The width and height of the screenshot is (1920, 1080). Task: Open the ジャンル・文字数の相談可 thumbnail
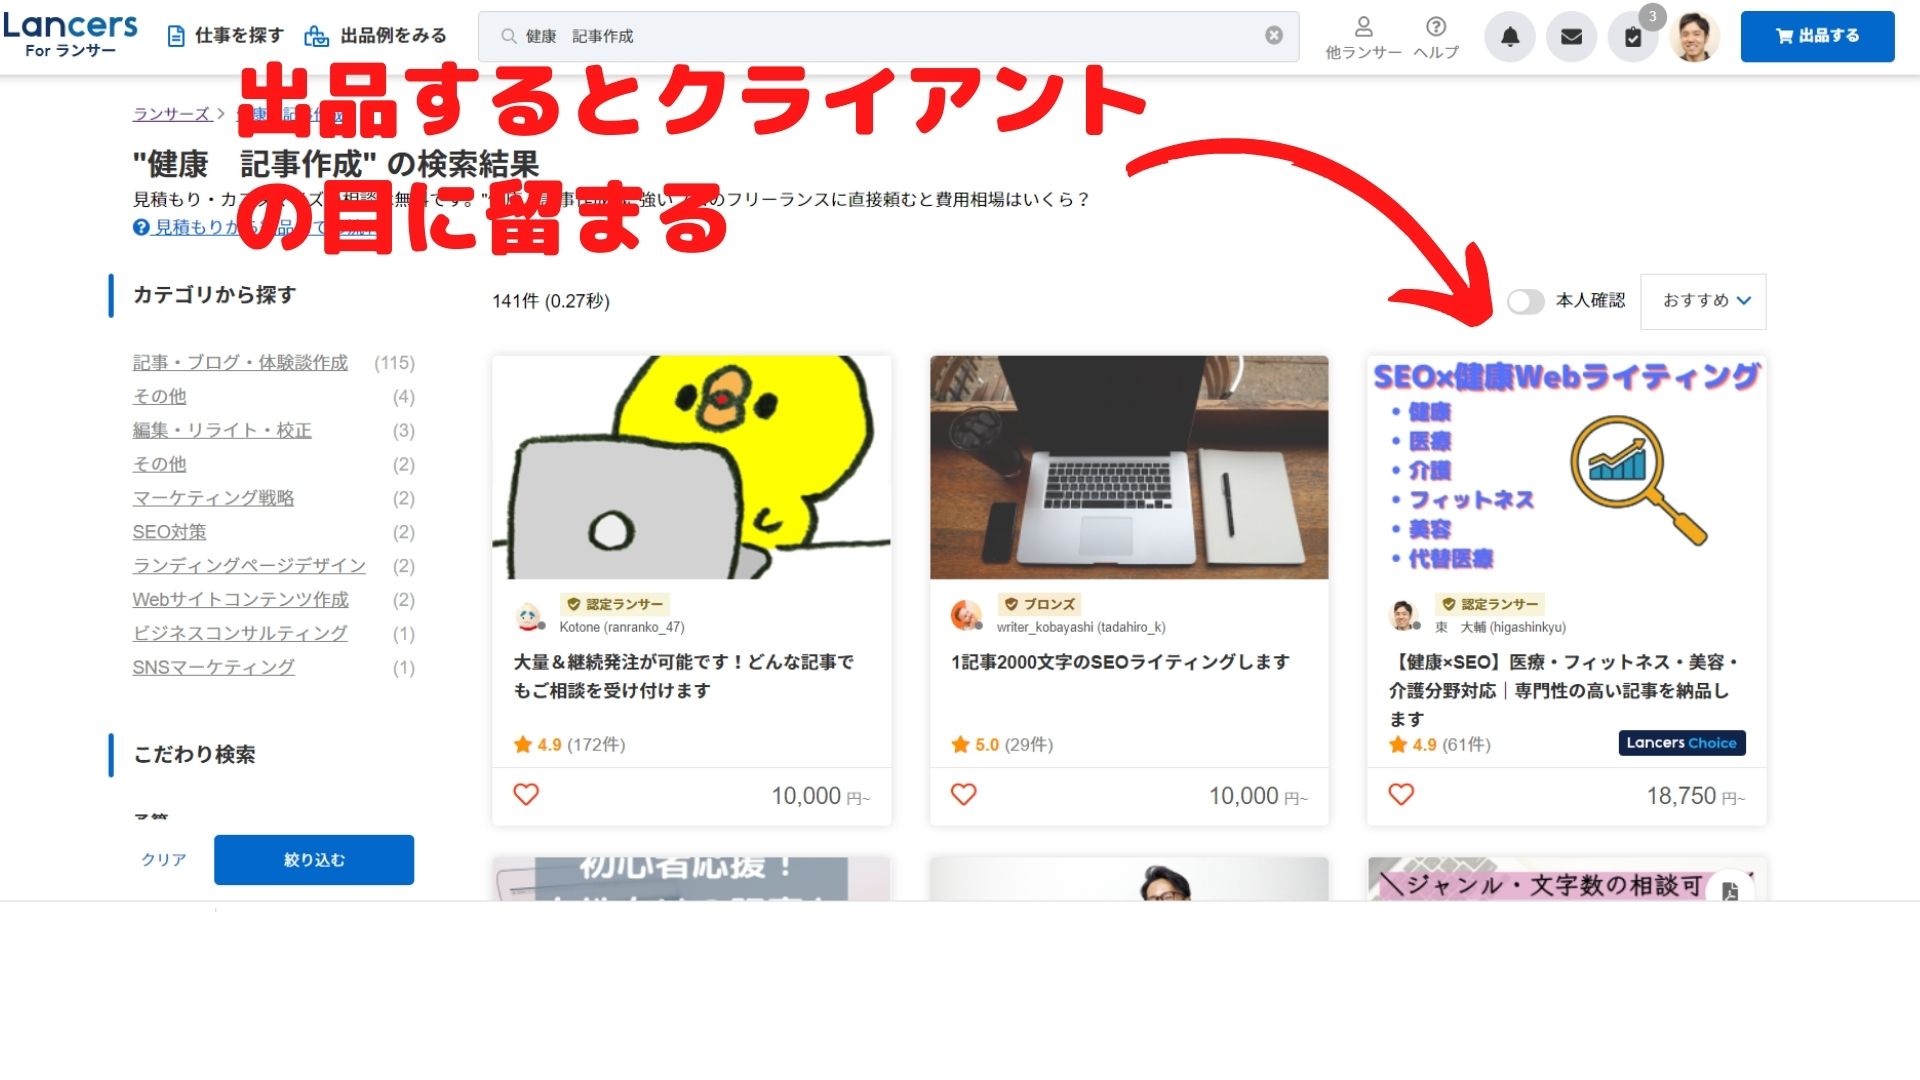[1567, 879]
